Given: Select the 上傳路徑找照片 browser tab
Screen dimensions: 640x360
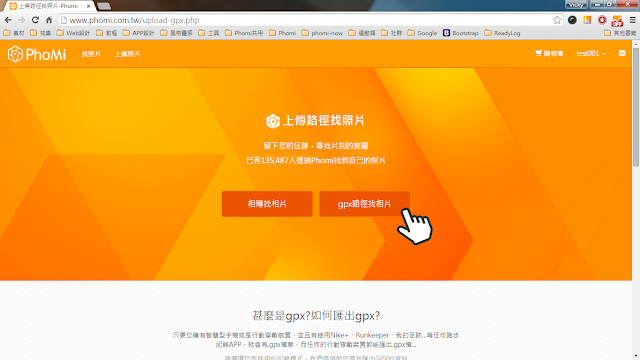Looking at the screenshot, I should (48, 6).
